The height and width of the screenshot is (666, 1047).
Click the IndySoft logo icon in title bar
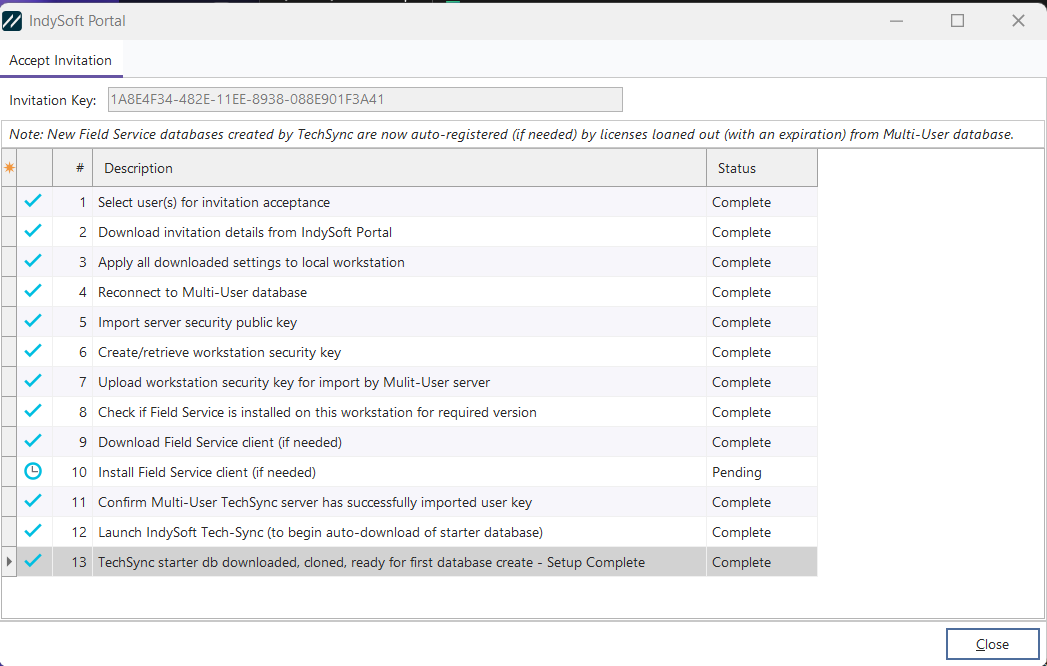pos(13,21)
